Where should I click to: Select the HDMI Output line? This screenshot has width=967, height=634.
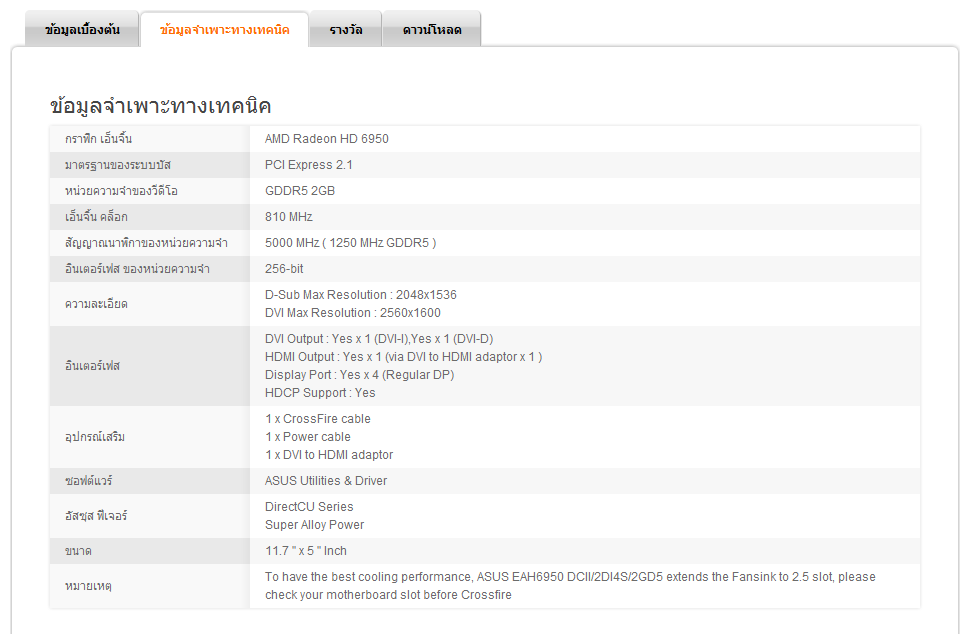coord(403,356)
